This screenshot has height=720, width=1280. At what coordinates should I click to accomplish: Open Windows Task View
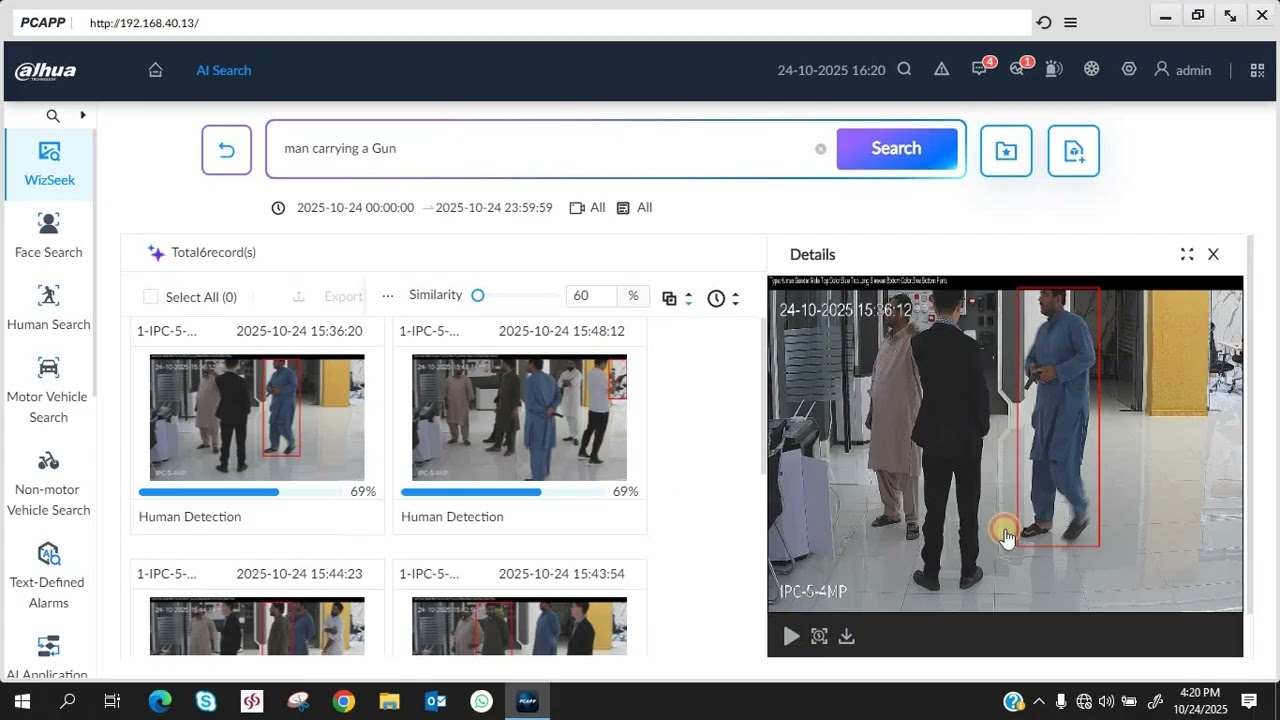tap(112, 701)
